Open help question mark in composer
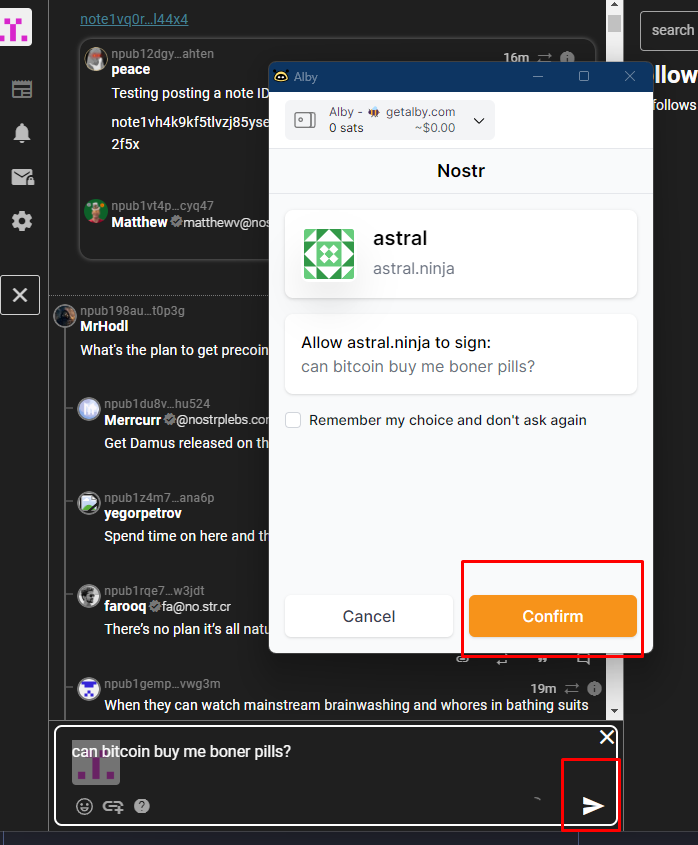698x845 pixels. click(142, 806)
